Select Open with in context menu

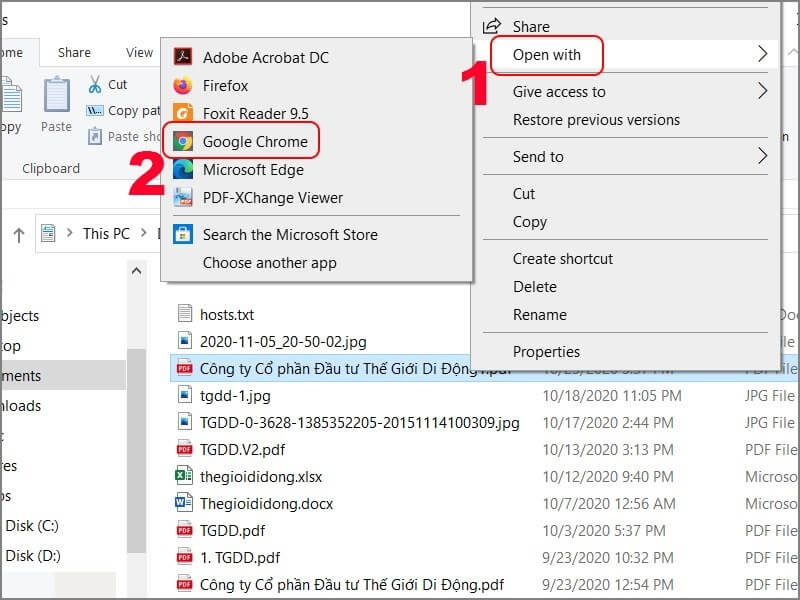[x=546, y=55]
